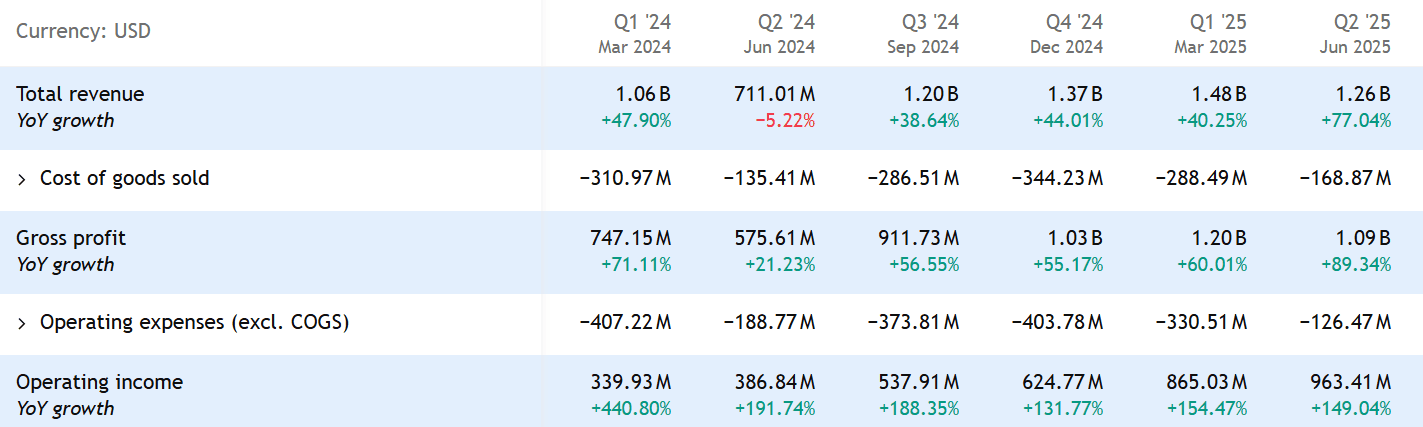
Task: Select the Q1 '24 column header
Action: [635, 33]
